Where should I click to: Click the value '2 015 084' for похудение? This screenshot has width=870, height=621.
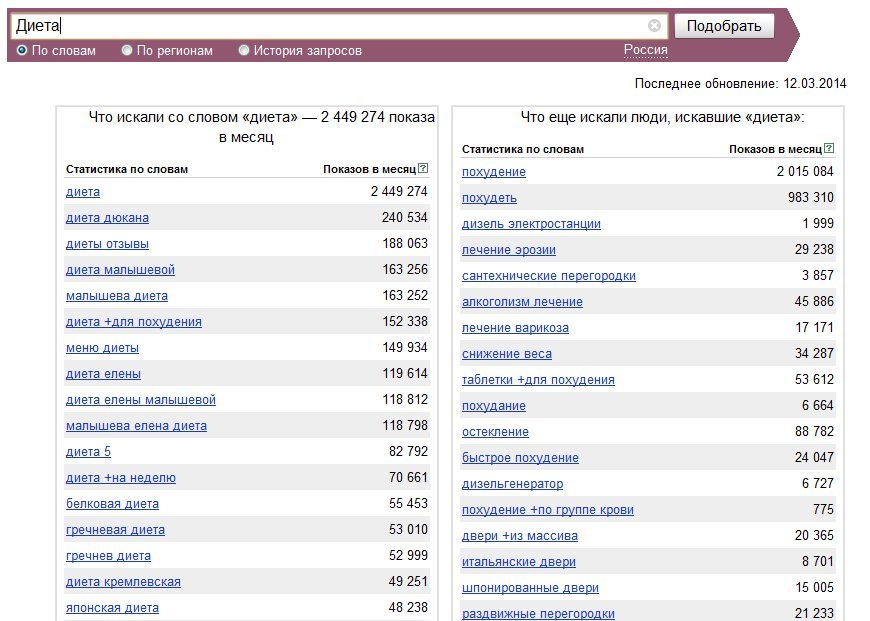pos(805,171)
